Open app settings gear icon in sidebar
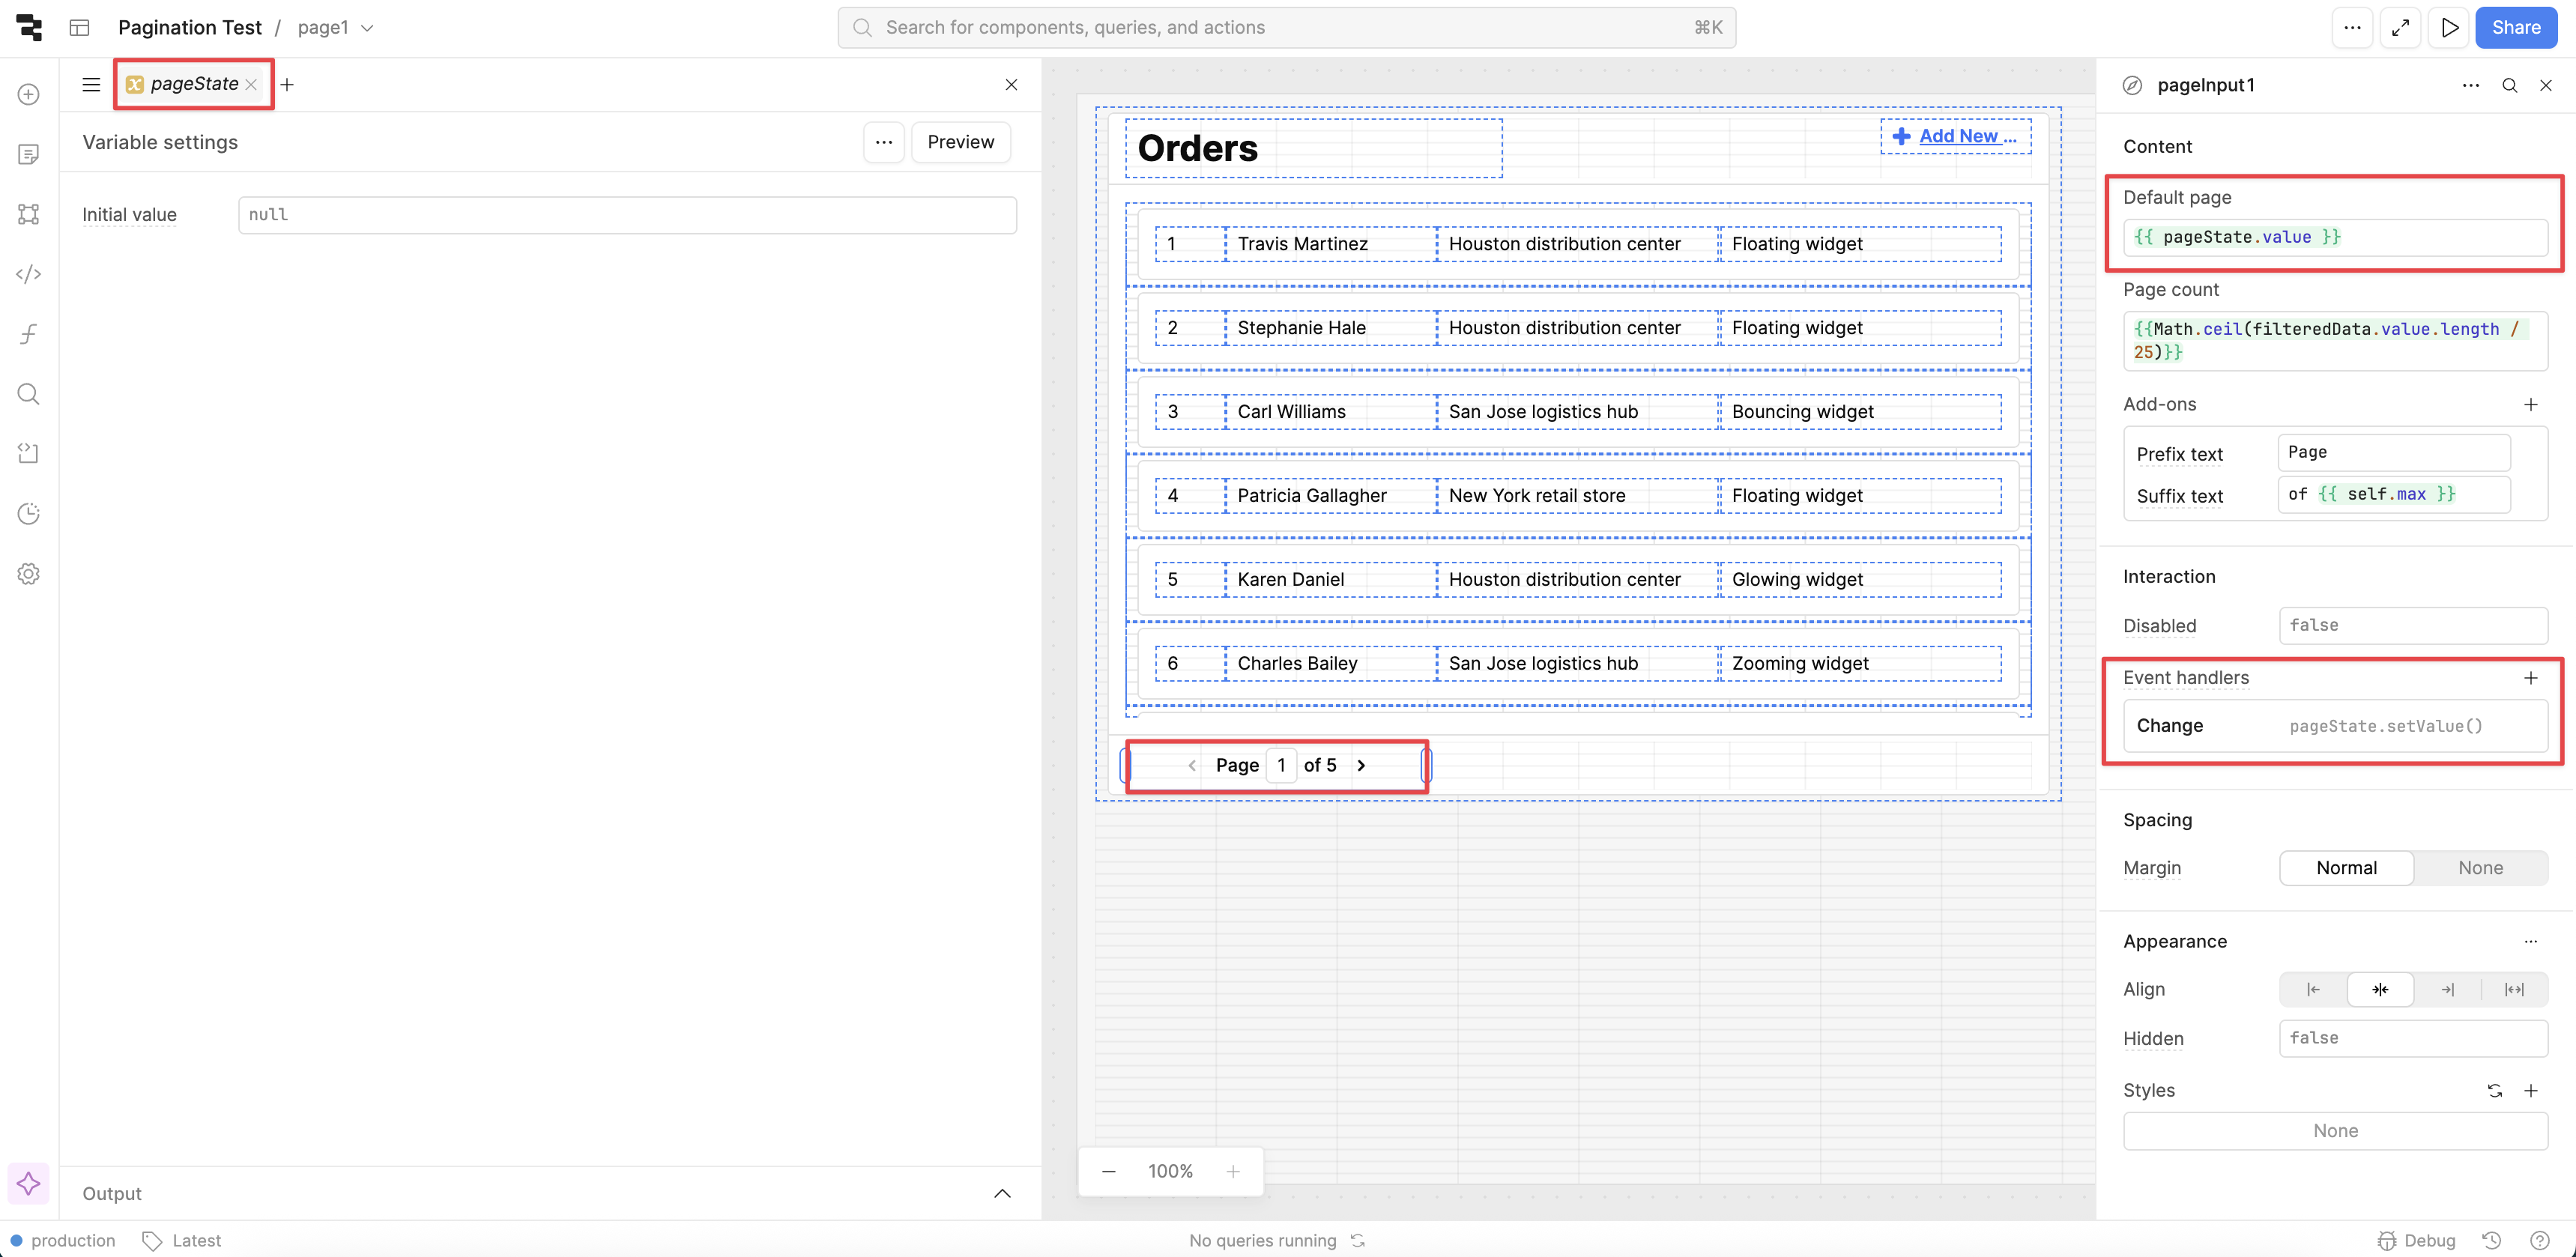Viewport: 2576px width, 1257px height. [x=28, y=574]
